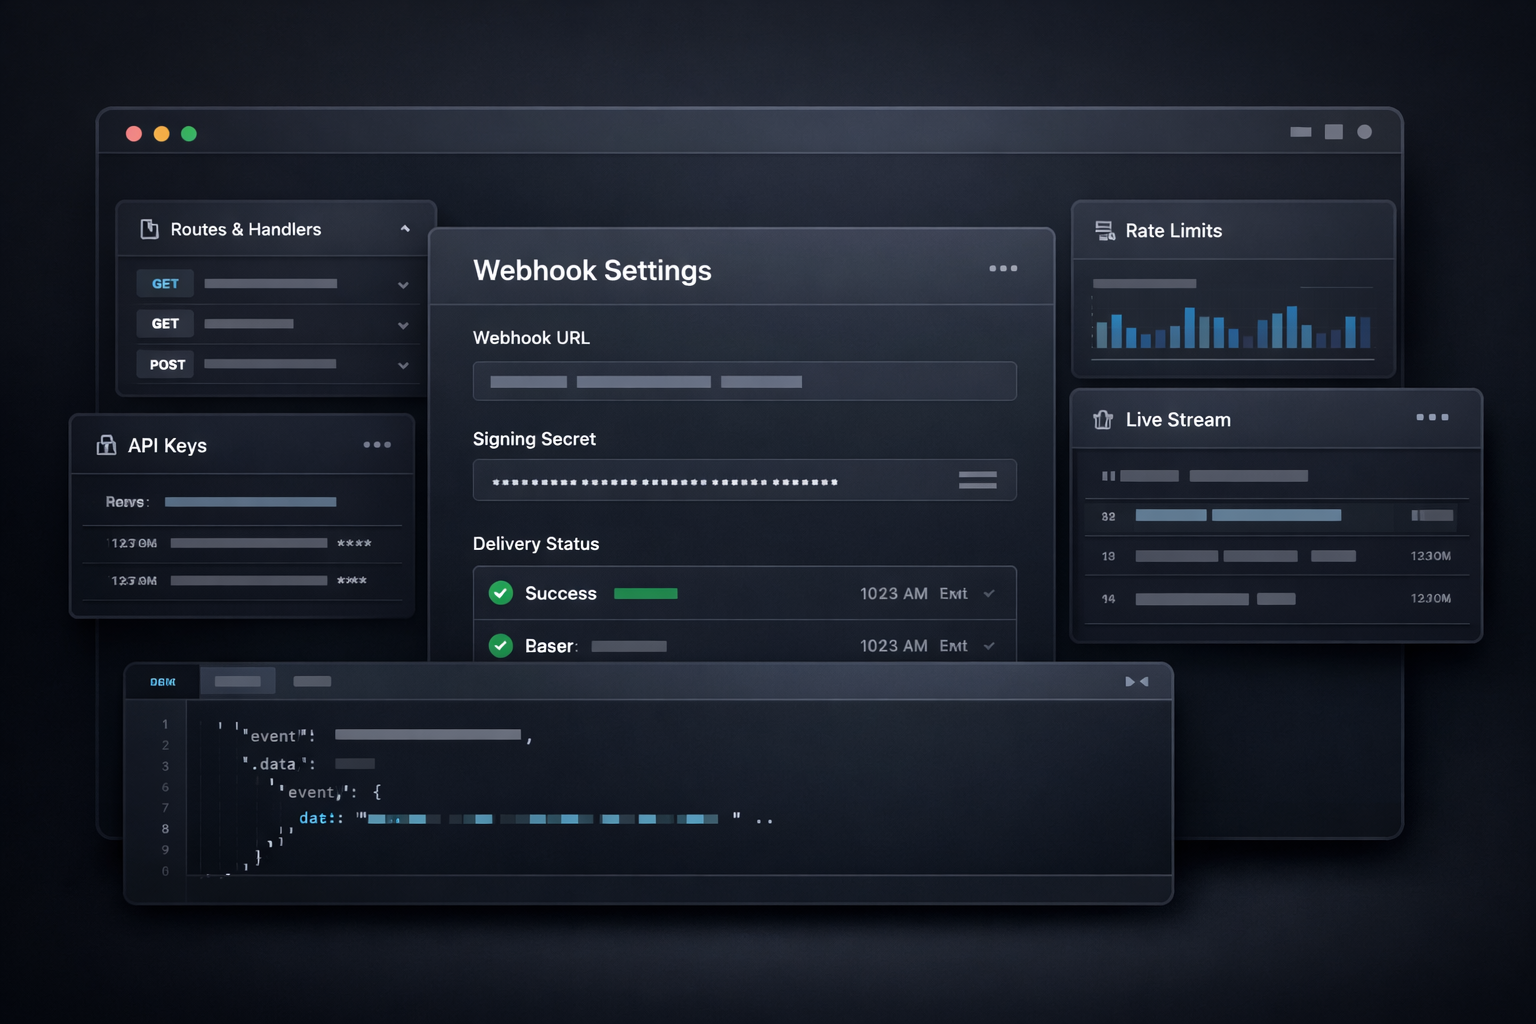
Task: Expand the POST route row
Action: tap(403, 365)
